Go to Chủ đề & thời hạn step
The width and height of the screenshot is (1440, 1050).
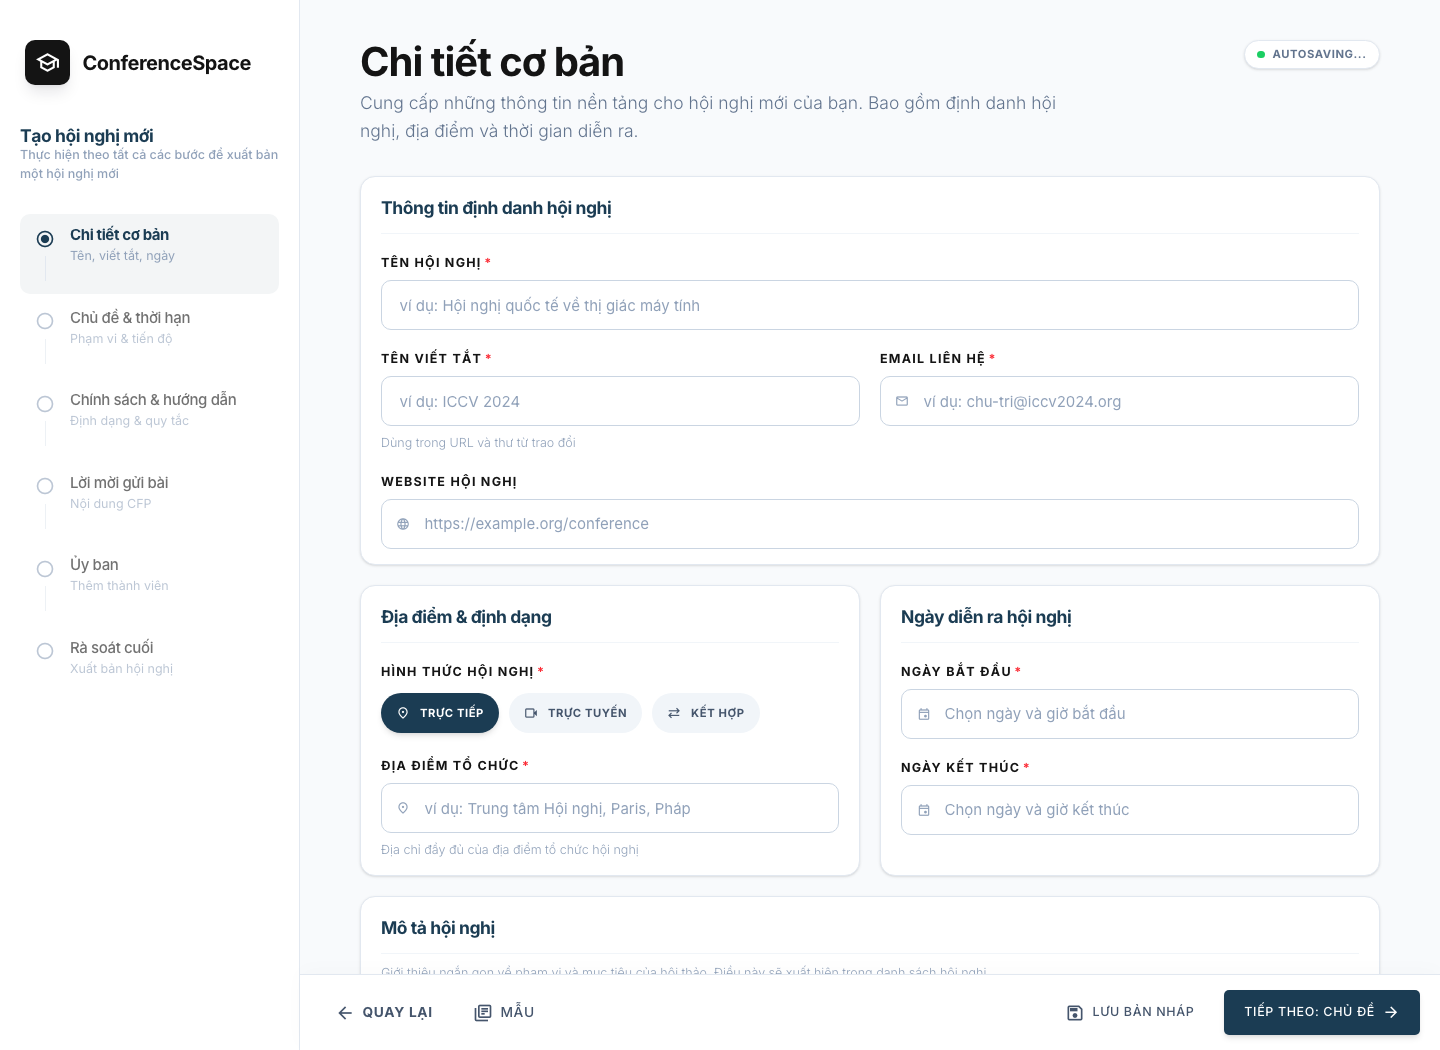[149, 336]
